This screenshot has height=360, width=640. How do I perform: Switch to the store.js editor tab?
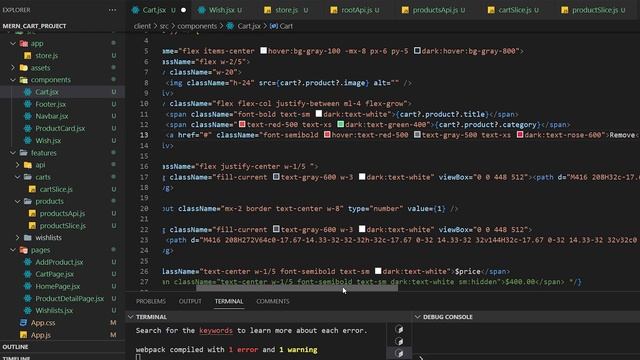[287, 10]
